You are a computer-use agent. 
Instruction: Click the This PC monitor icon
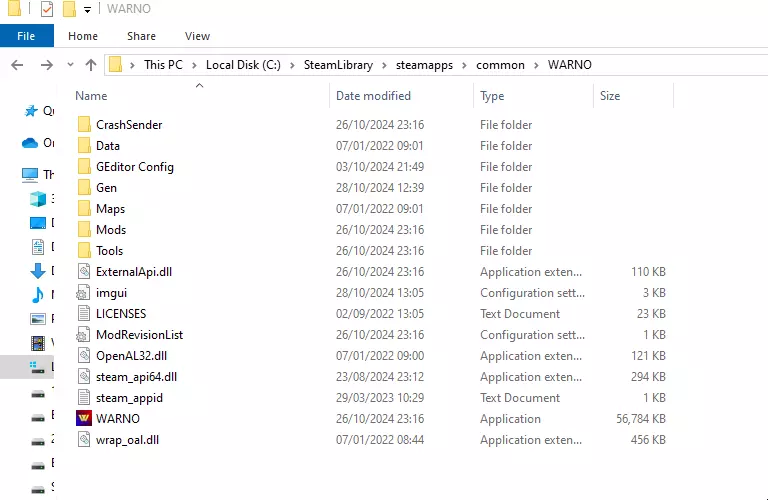point(30,175)
